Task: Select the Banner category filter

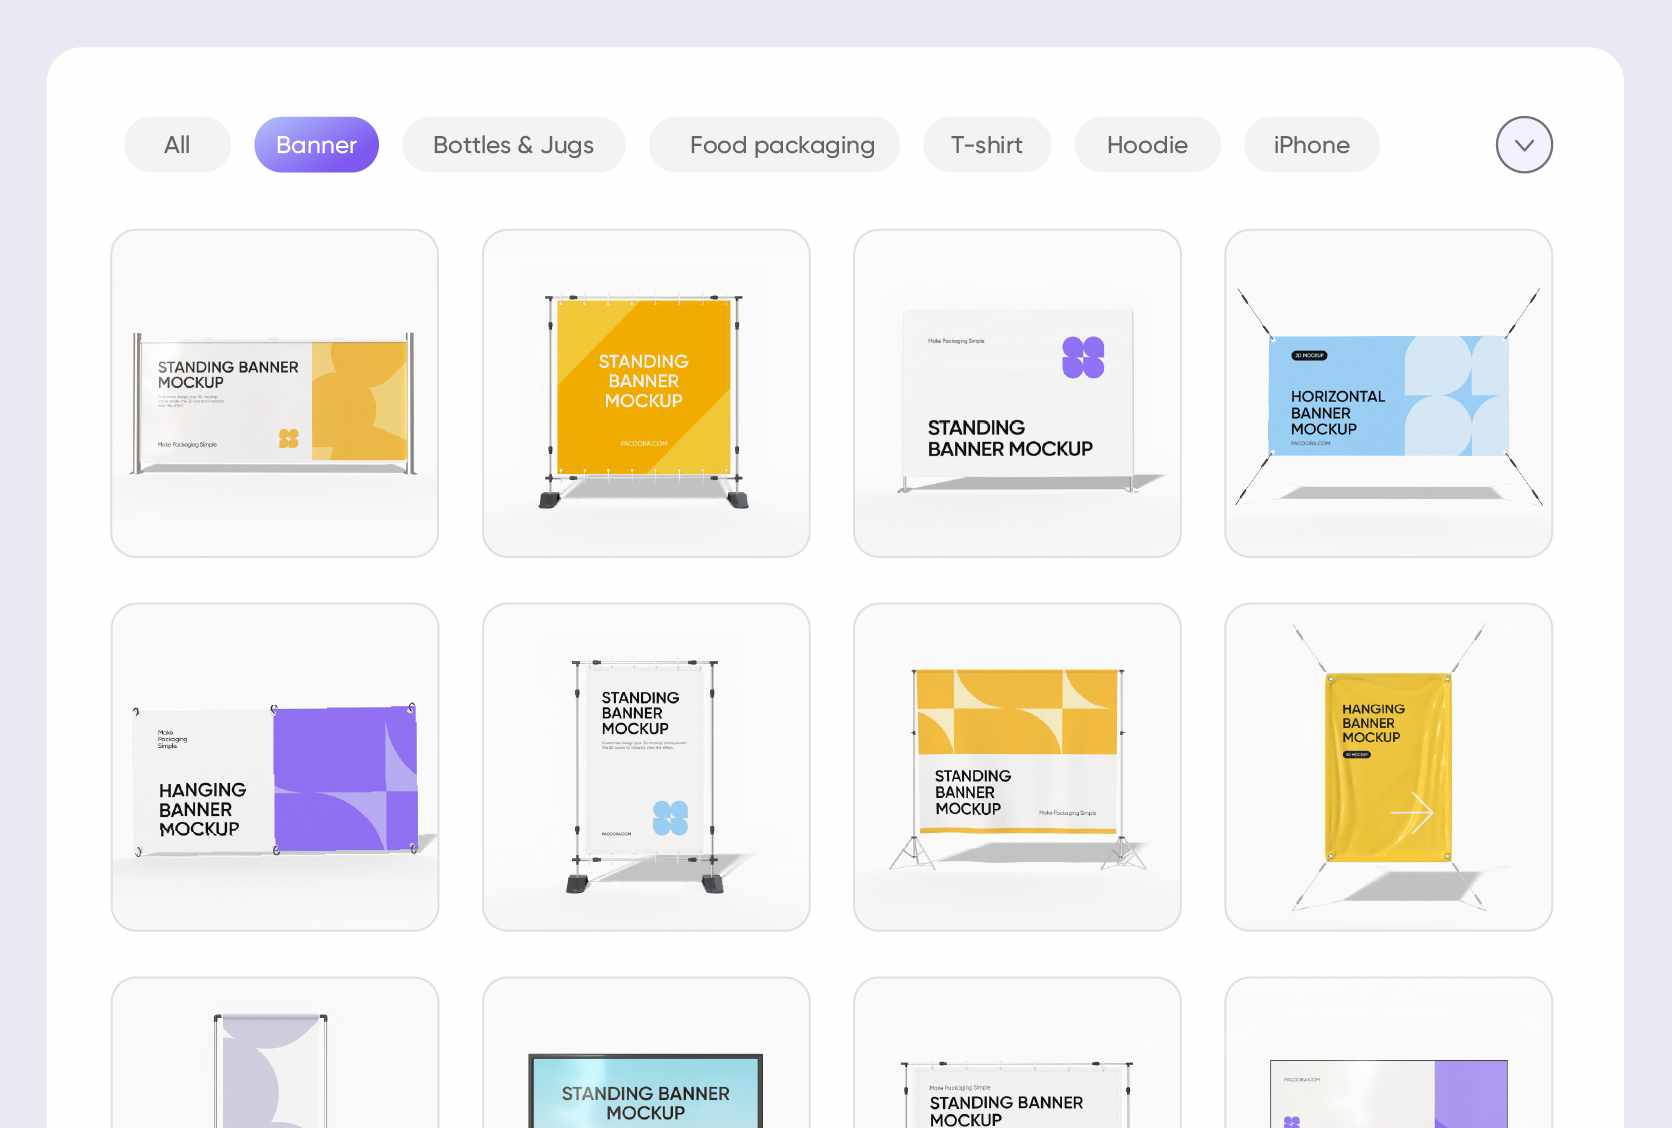Action: [x=316, y=145]
